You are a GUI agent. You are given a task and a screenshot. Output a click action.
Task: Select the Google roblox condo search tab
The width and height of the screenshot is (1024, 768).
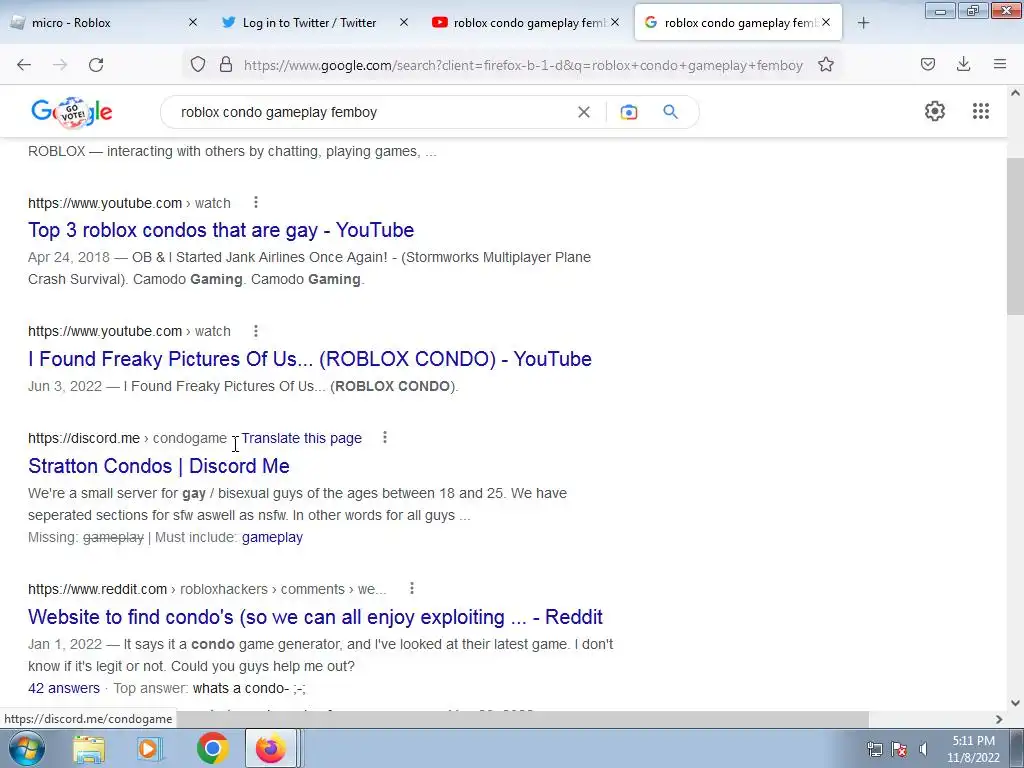pyautogui.click(x=738, y=23)
